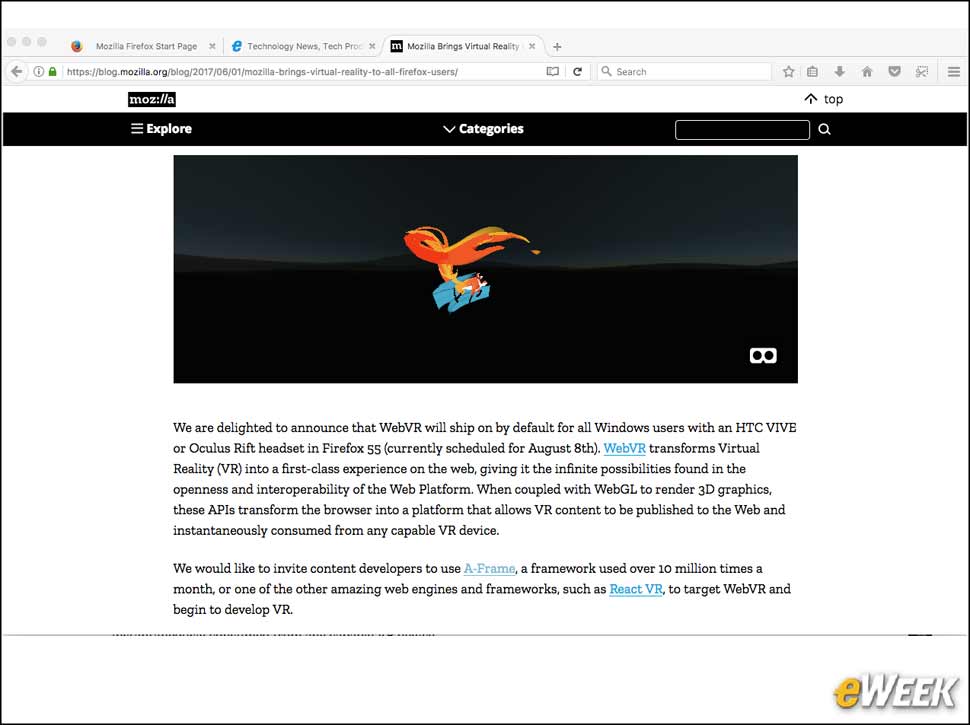Open the Explore hamburger menu
The height and width of the screenshot is (725, 970).
click(161, 129)
